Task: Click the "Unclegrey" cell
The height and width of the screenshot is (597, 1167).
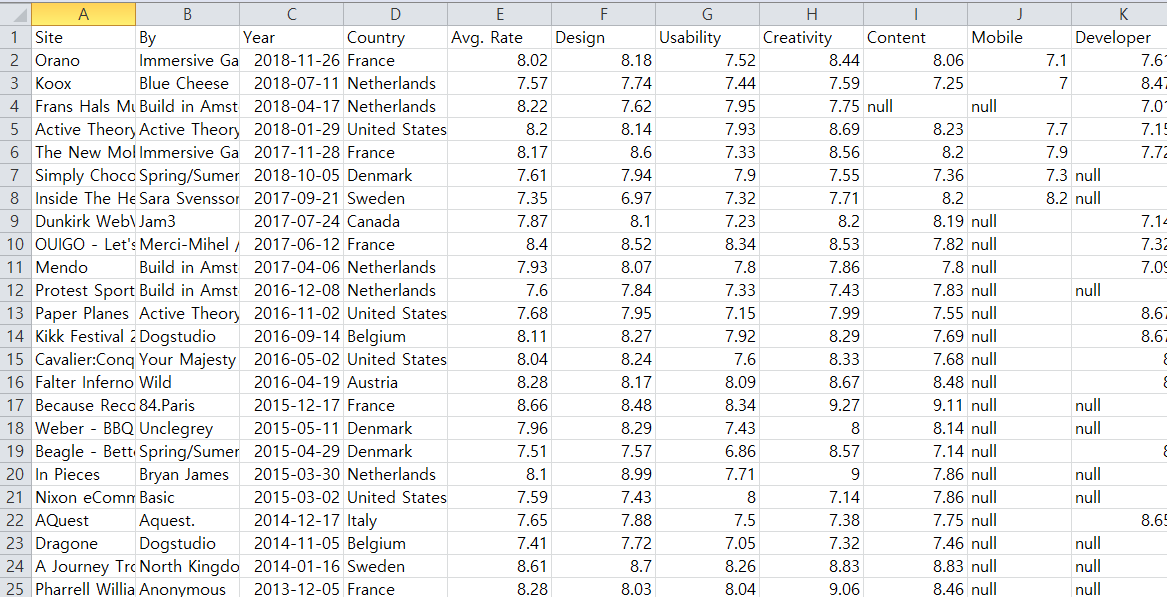Action: click(188, 428)
